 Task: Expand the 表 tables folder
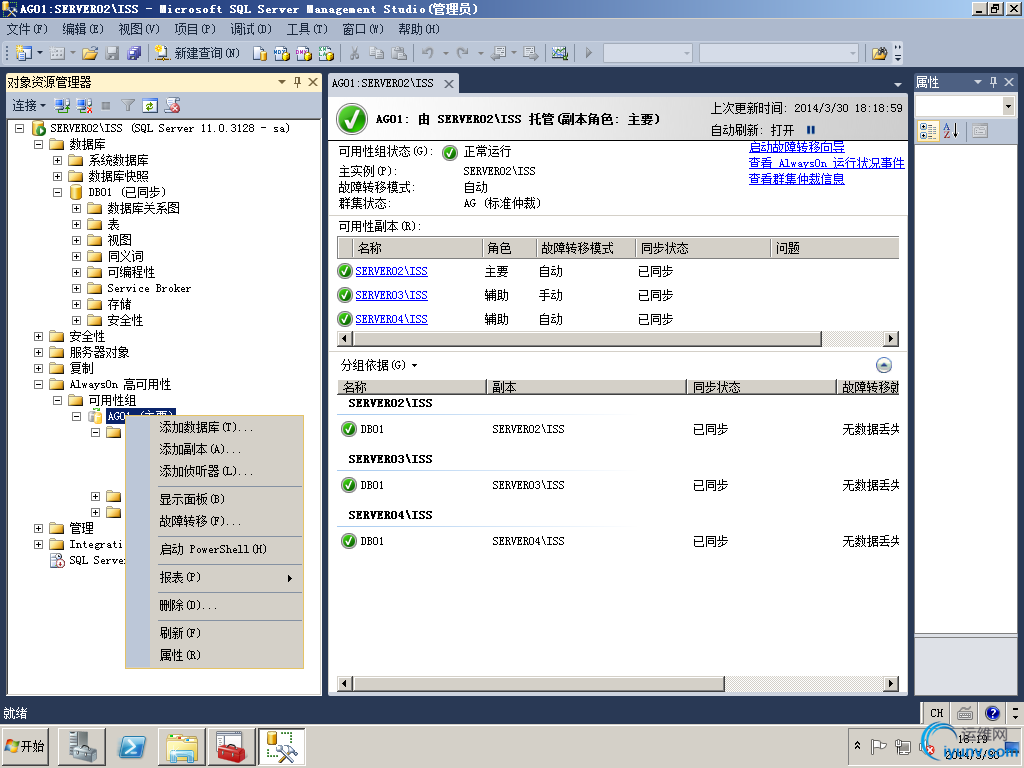point(76,225)
